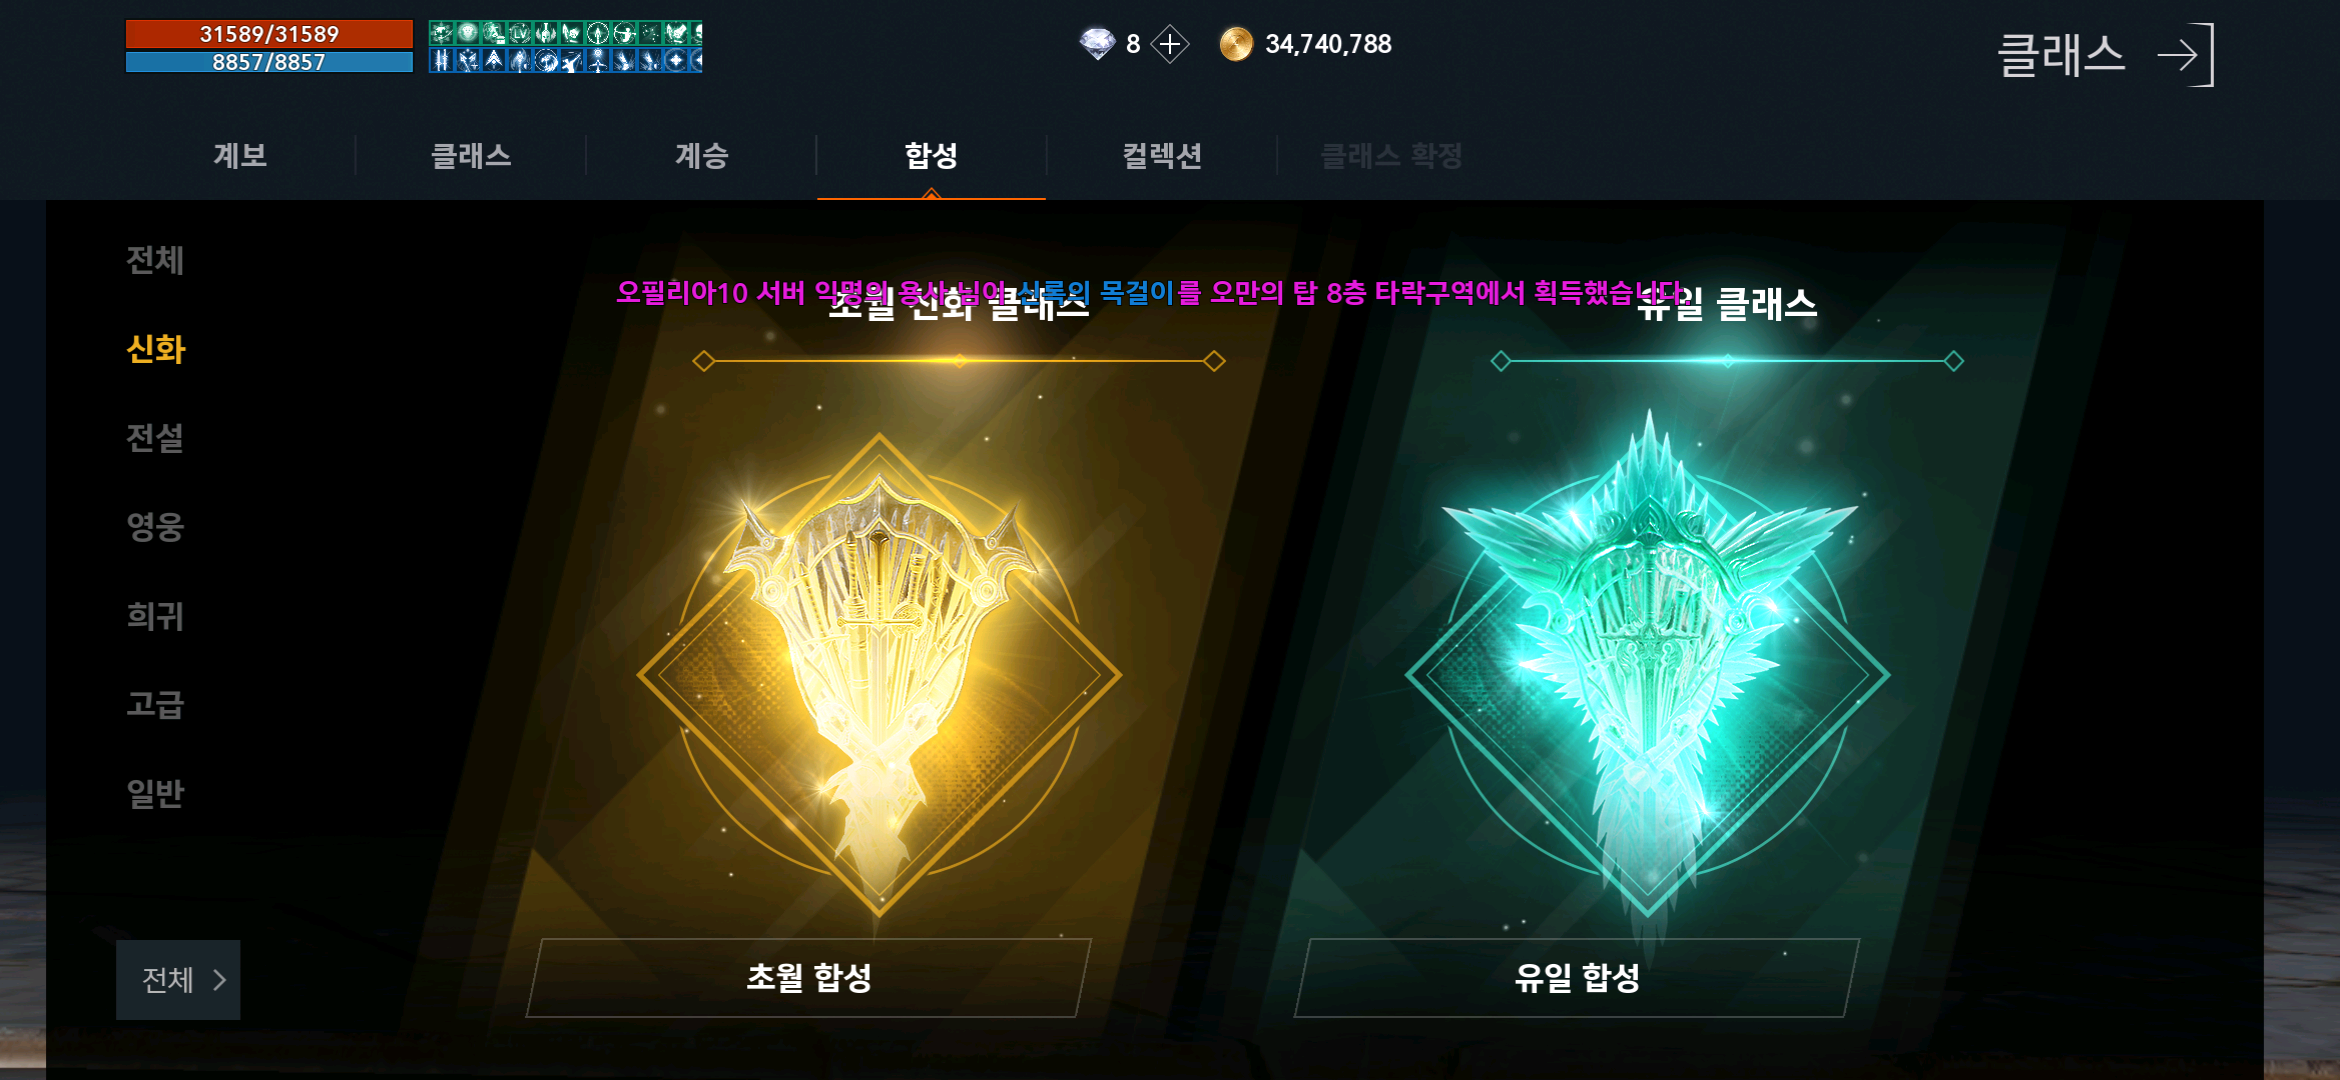This screenshot has width=2340, height=1080.
Task: Open the 전체 filter dropdown
Action: pos(178,980)
